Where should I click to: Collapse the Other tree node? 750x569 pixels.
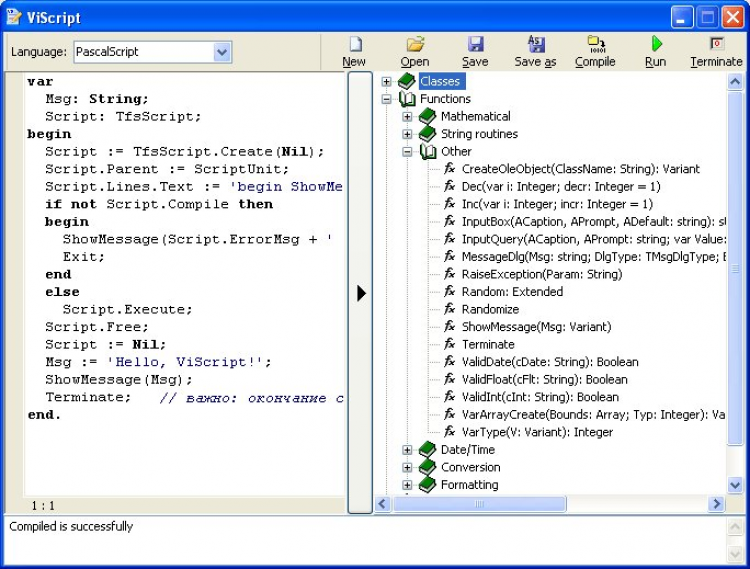[x=407, y=152]
